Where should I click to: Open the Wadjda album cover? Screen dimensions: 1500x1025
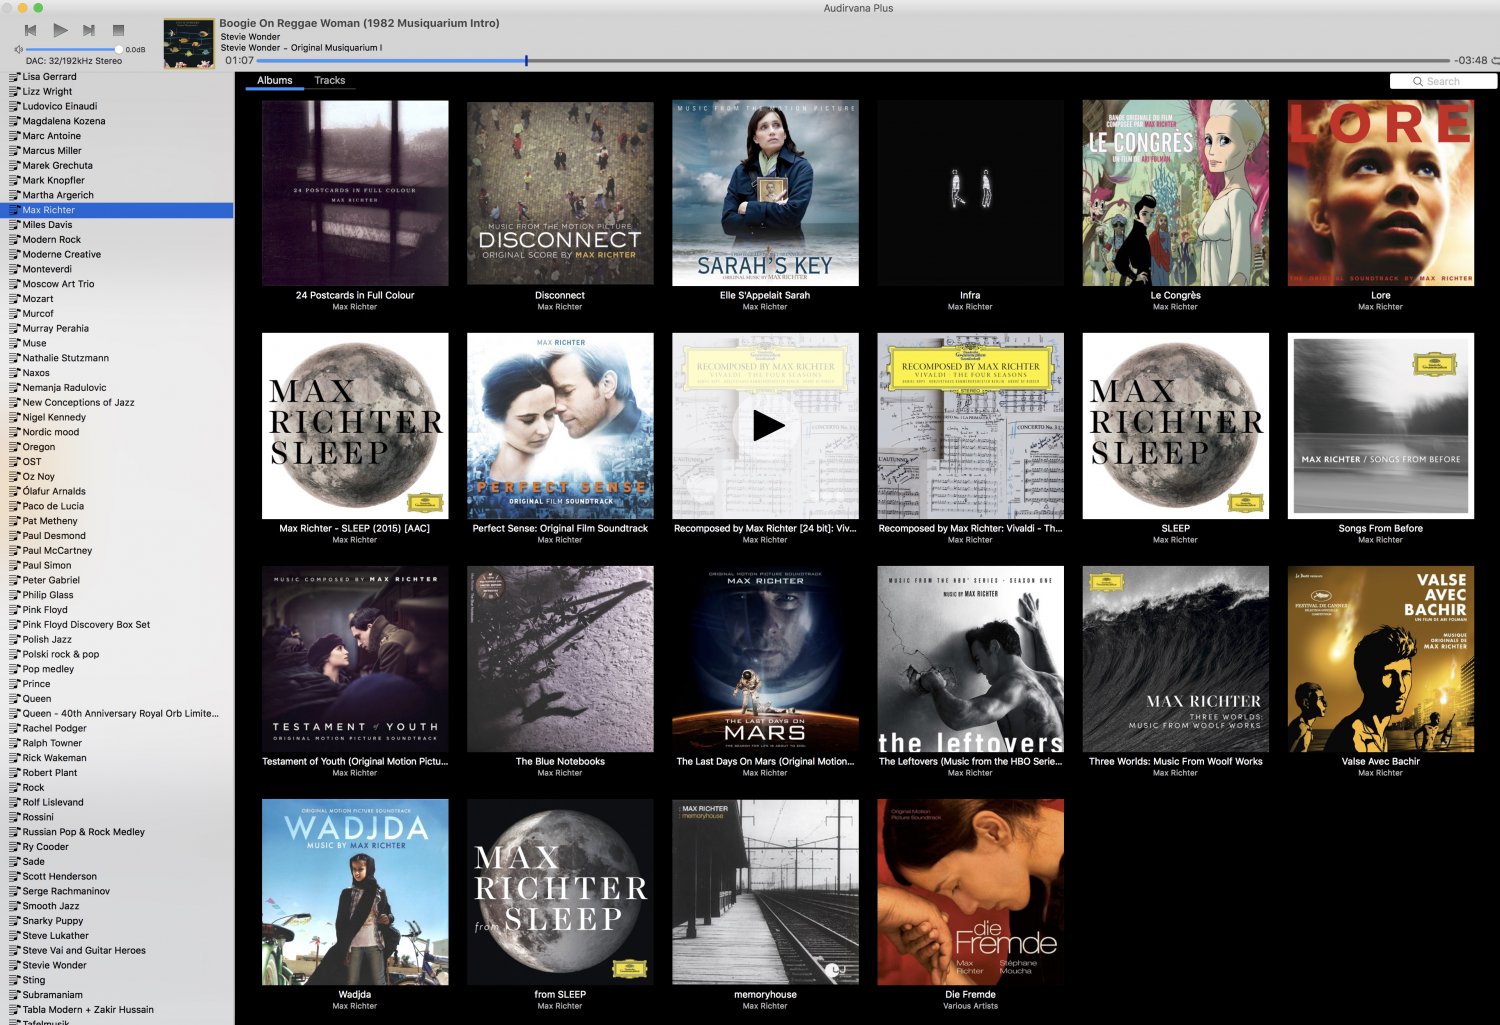click(355, 892)
